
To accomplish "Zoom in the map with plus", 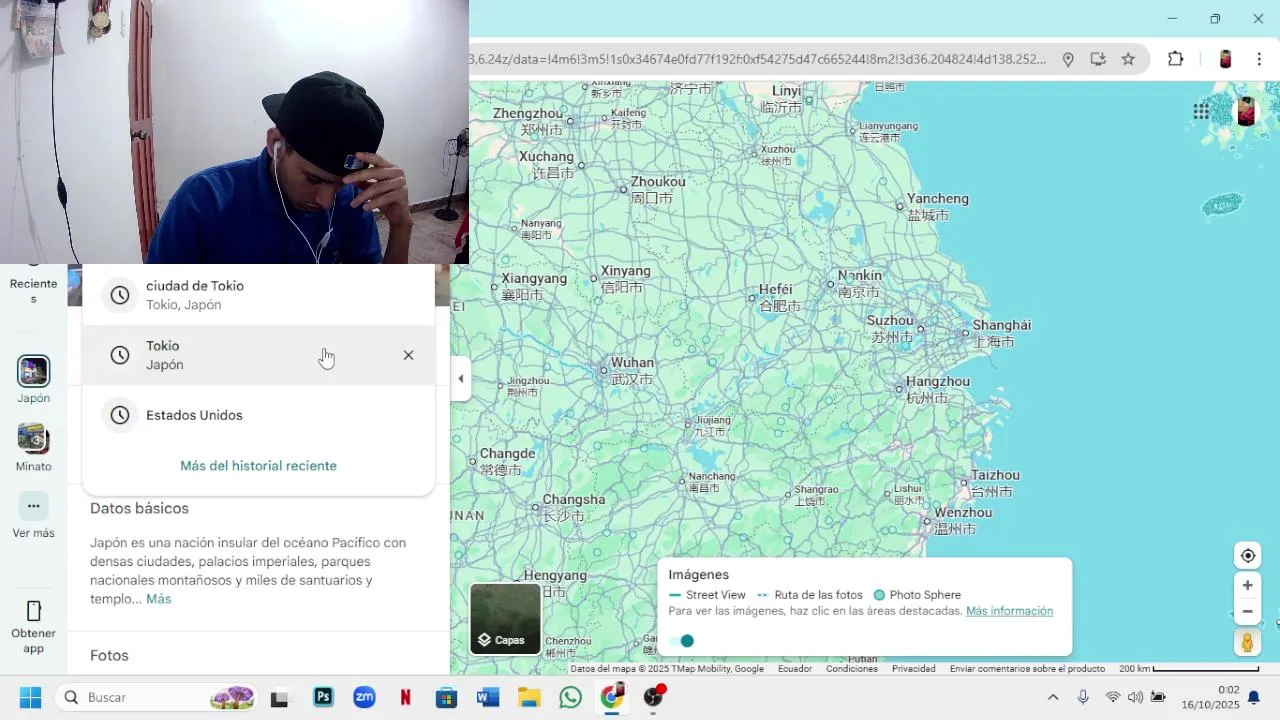I will [1247, 585].
